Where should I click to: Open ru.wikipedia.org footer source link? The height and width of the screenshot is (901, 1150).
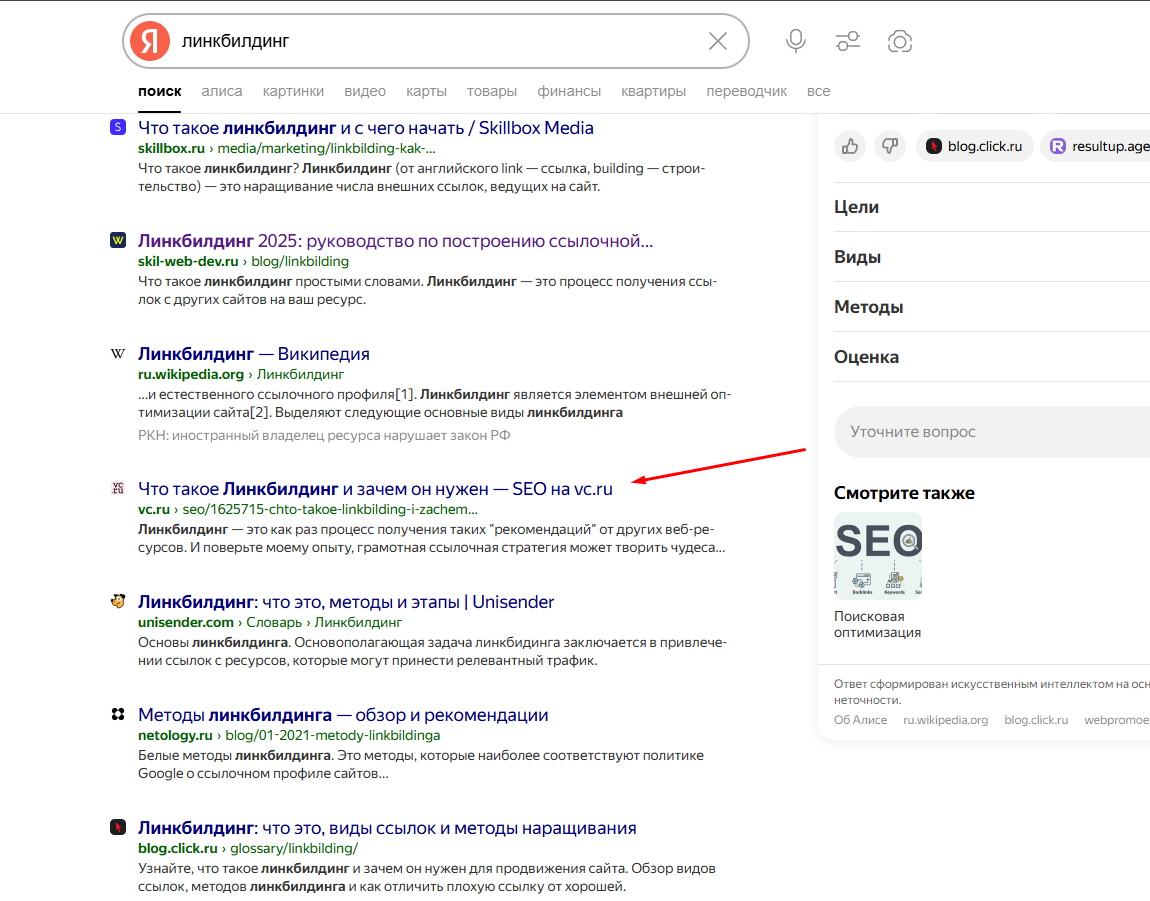click(945, 720)
